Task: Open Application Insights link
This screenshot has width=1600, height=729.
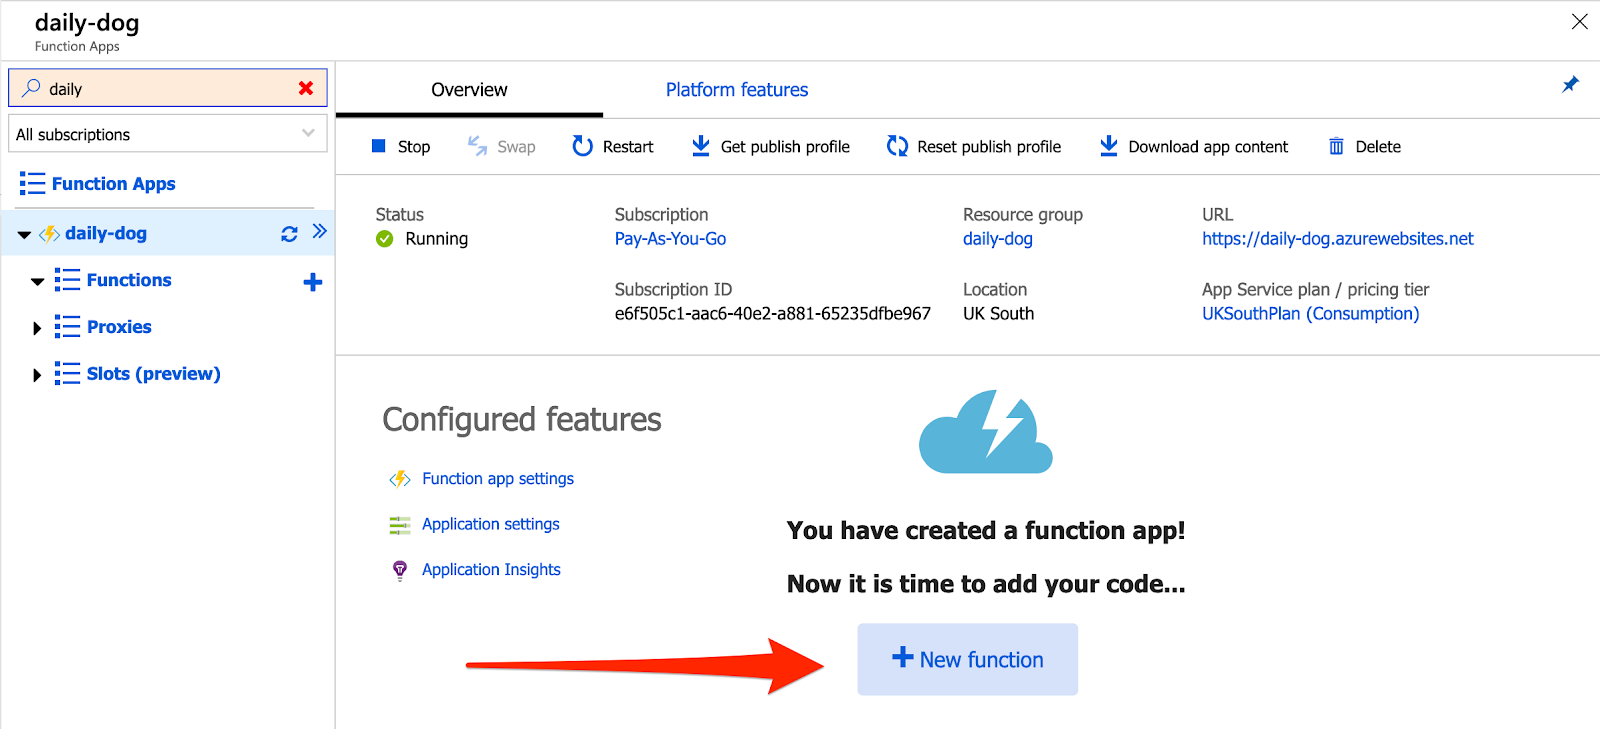Action: tap(491, 569)
